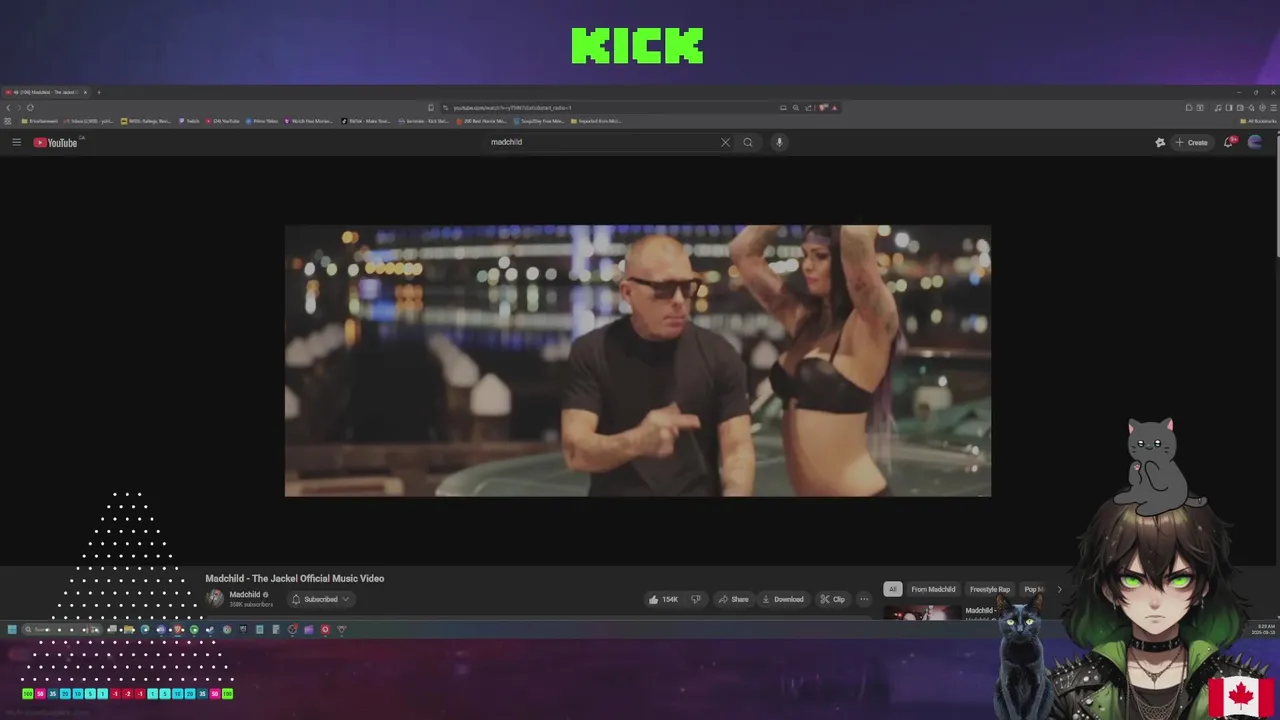Click the YouTube logo home link

click(55, 142)
